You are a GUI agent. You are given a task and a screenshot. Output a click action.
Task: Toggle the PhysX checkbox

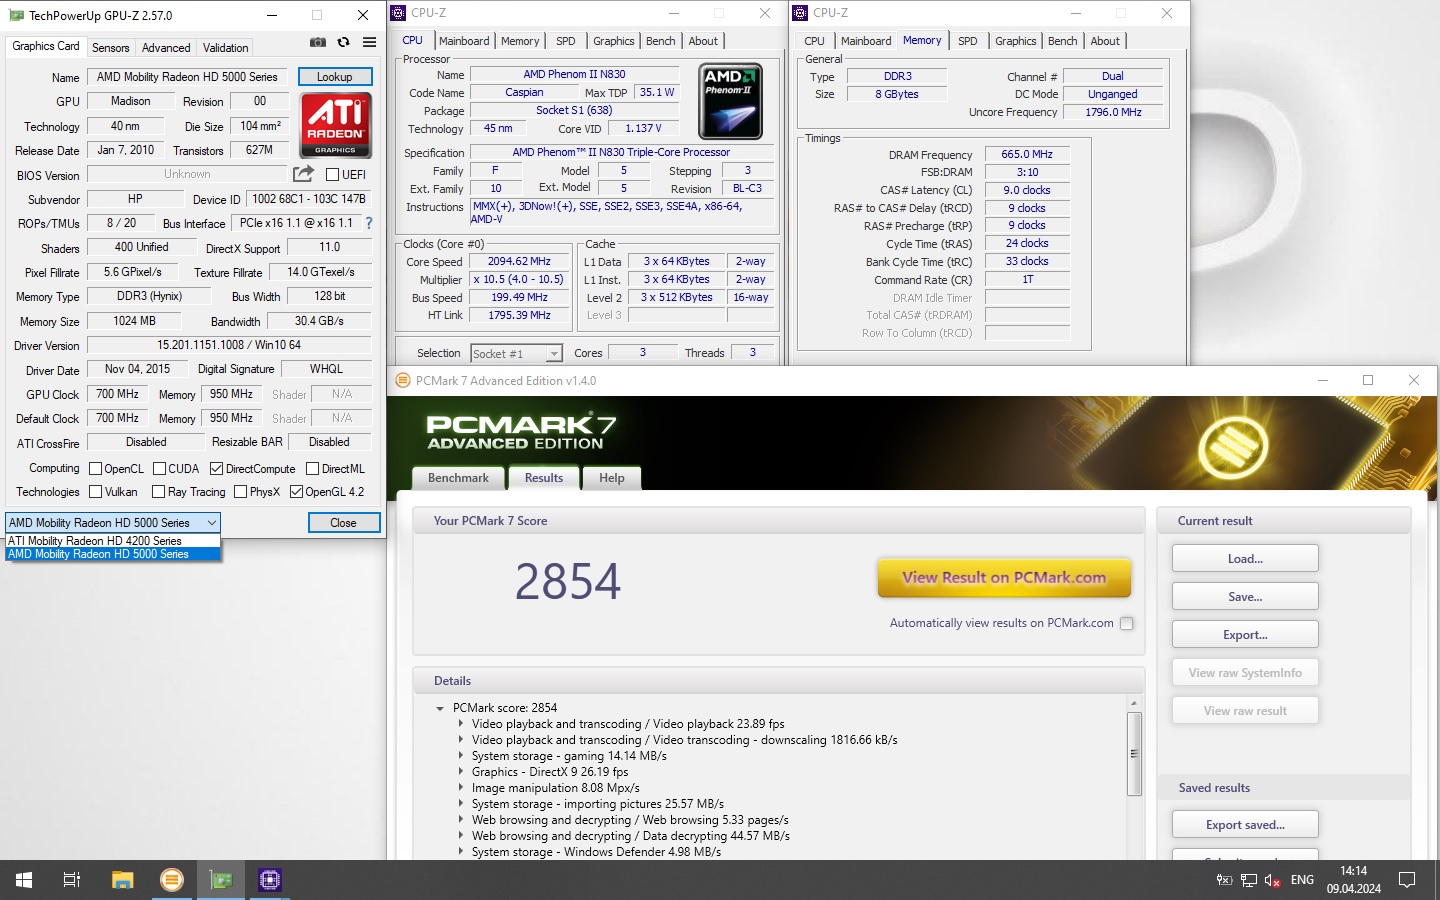point(240,491)
